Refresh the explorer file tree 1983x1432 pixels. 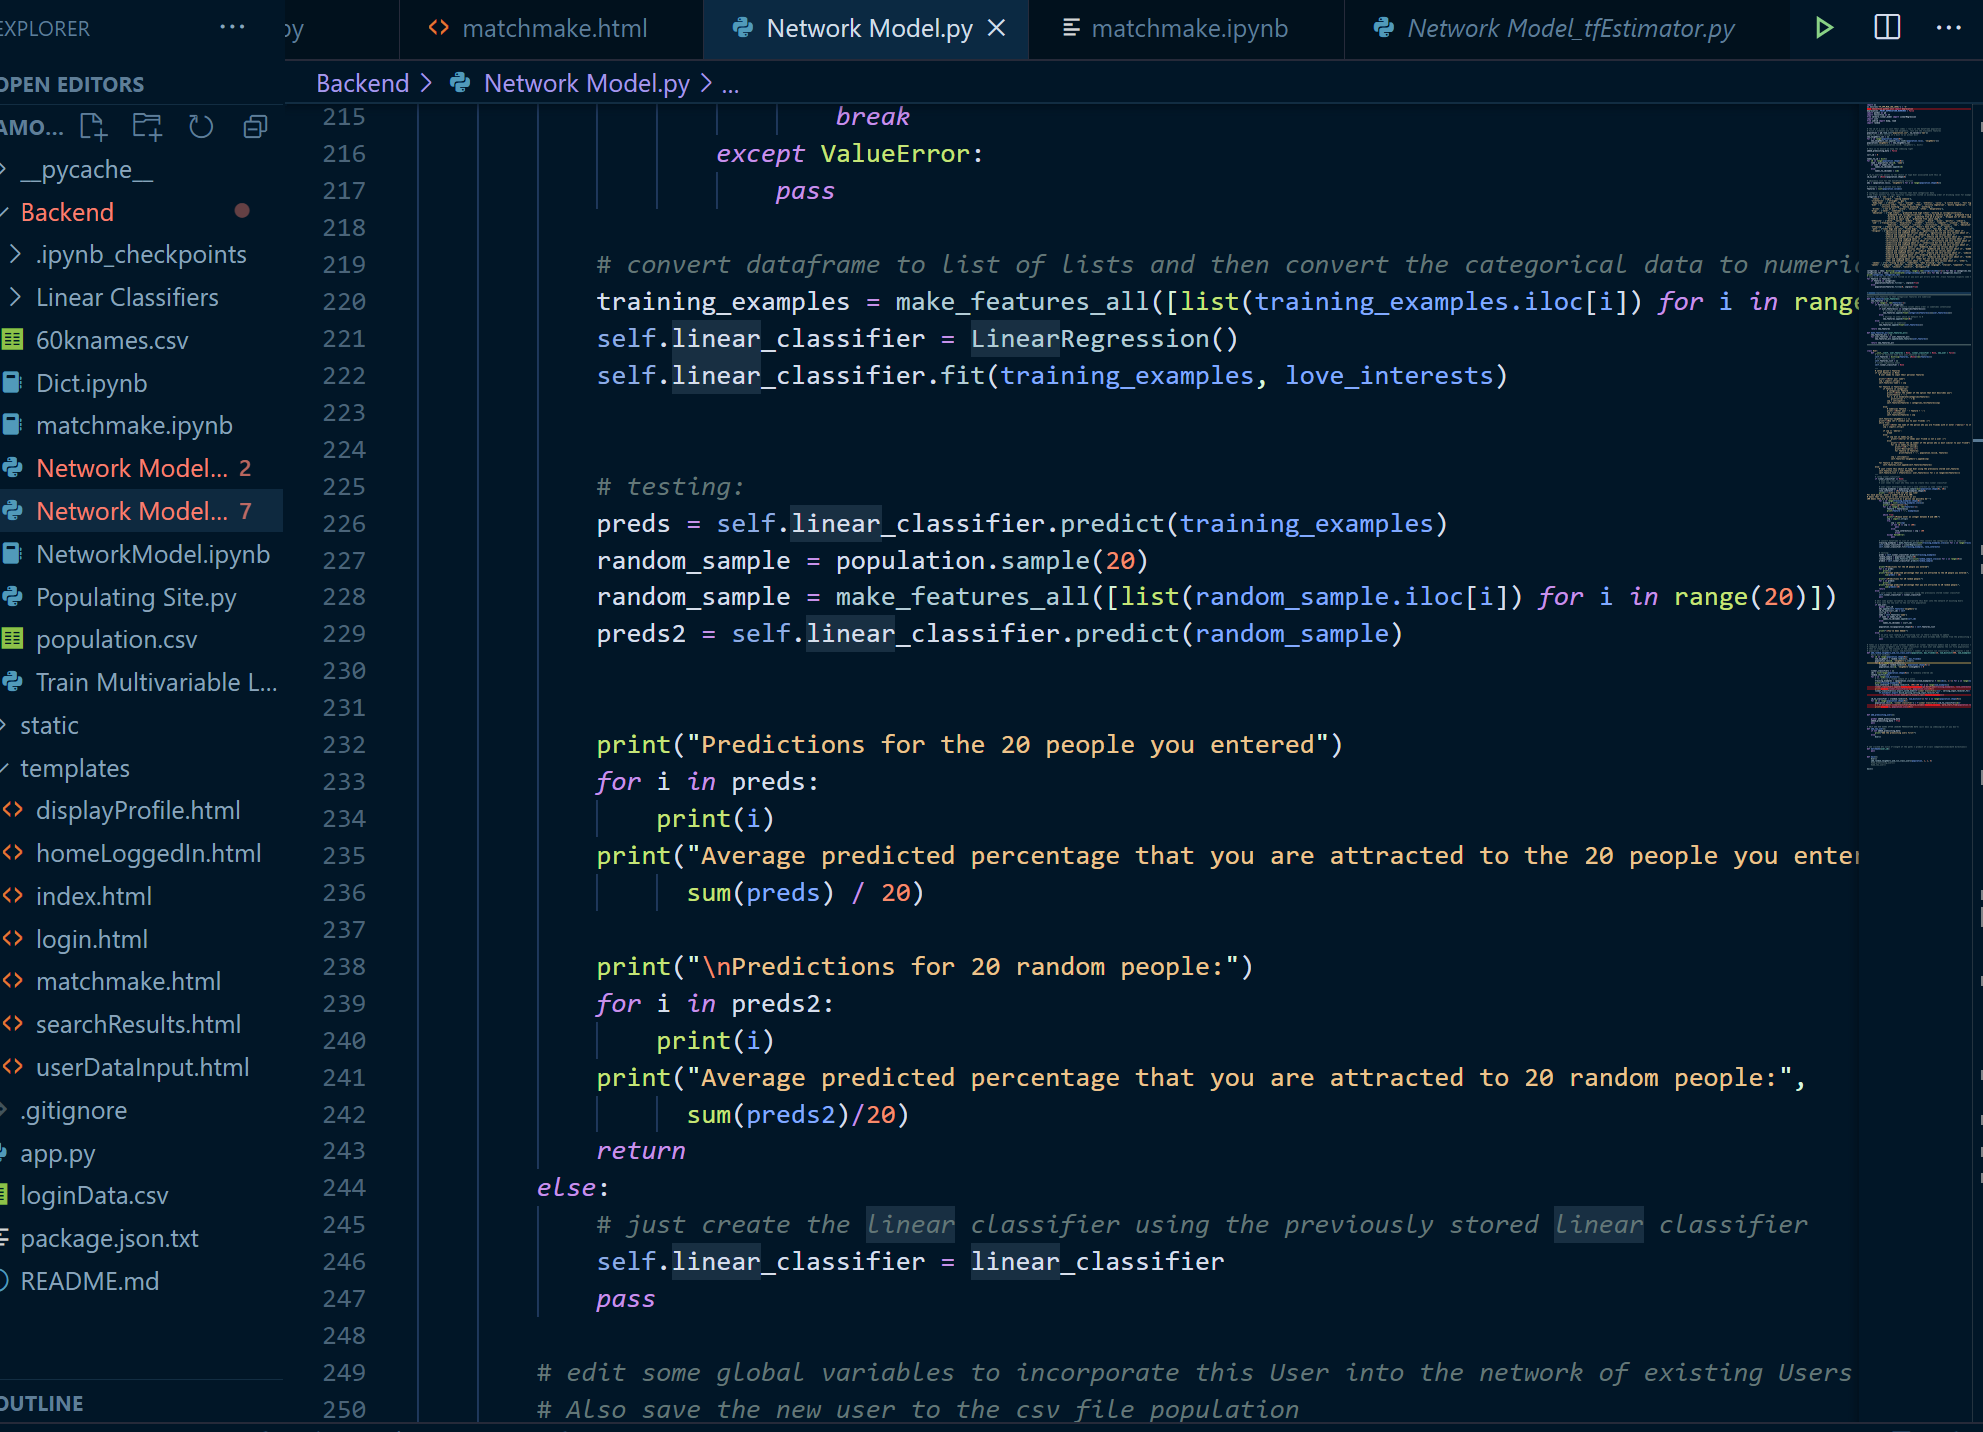201,127
